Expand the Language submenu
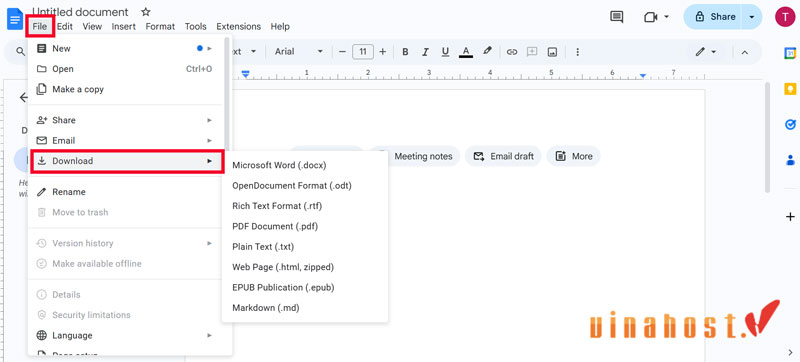Screen dimensions: 800x362 125,335
